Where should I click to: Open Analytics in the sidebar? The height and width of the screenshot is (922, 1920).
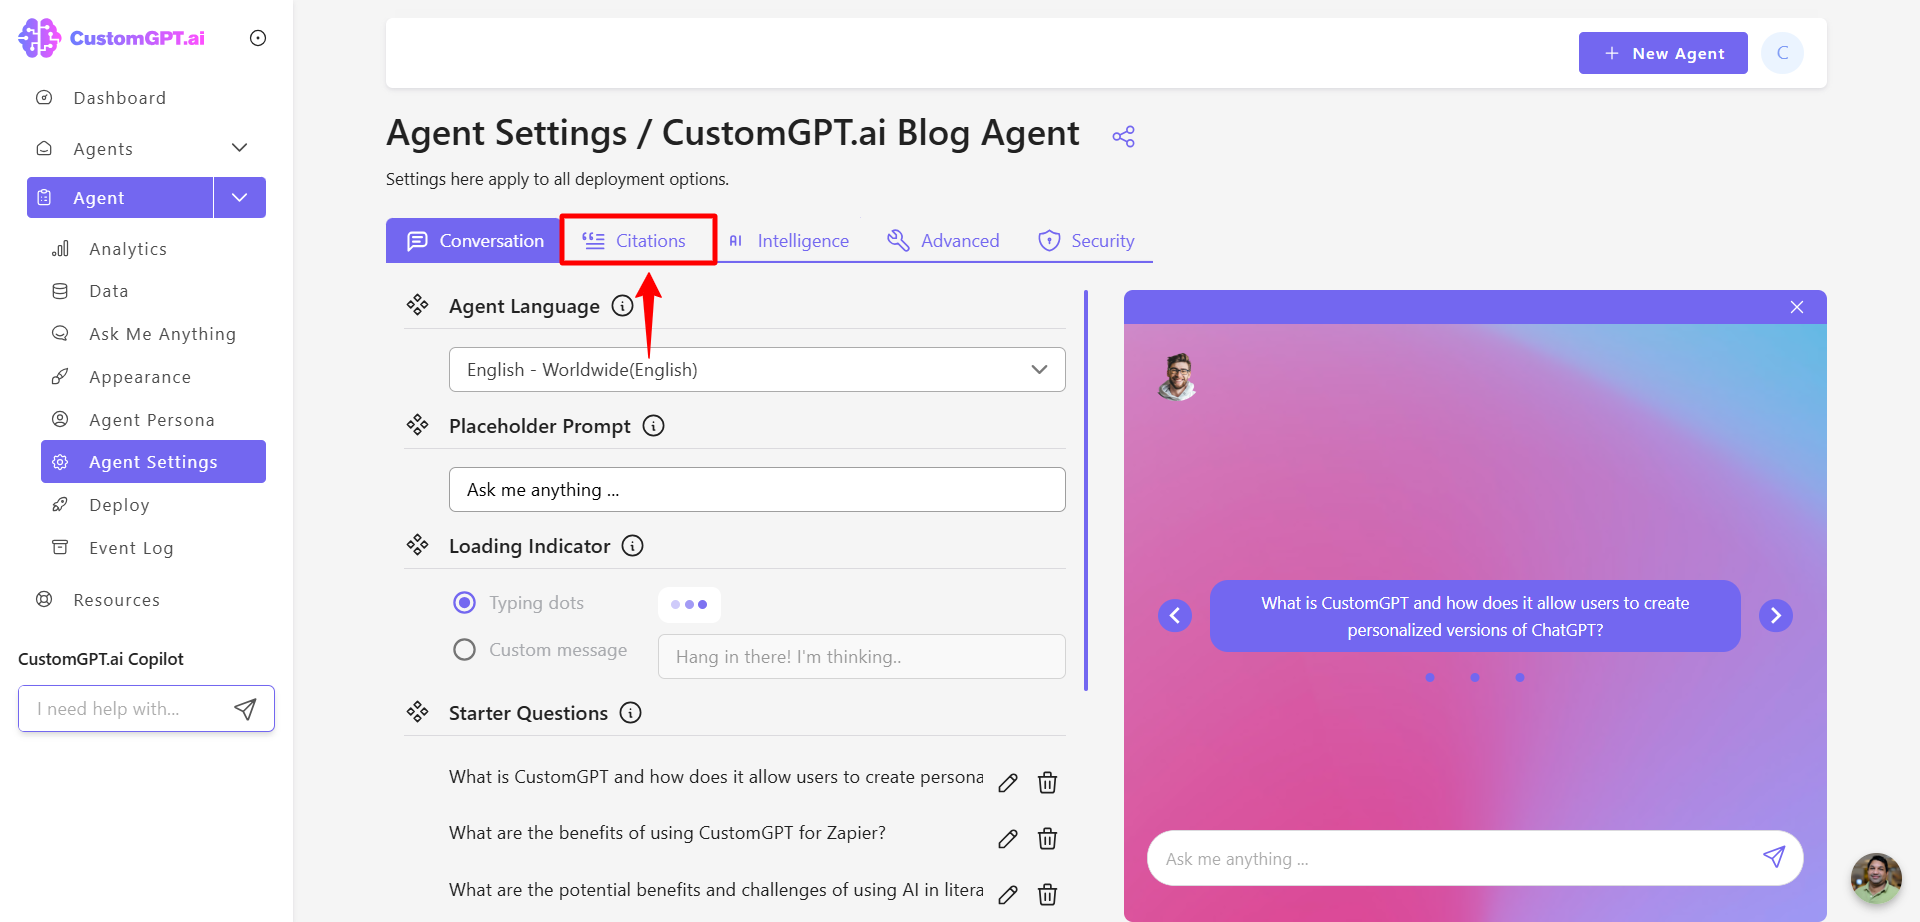click(128, 249)
